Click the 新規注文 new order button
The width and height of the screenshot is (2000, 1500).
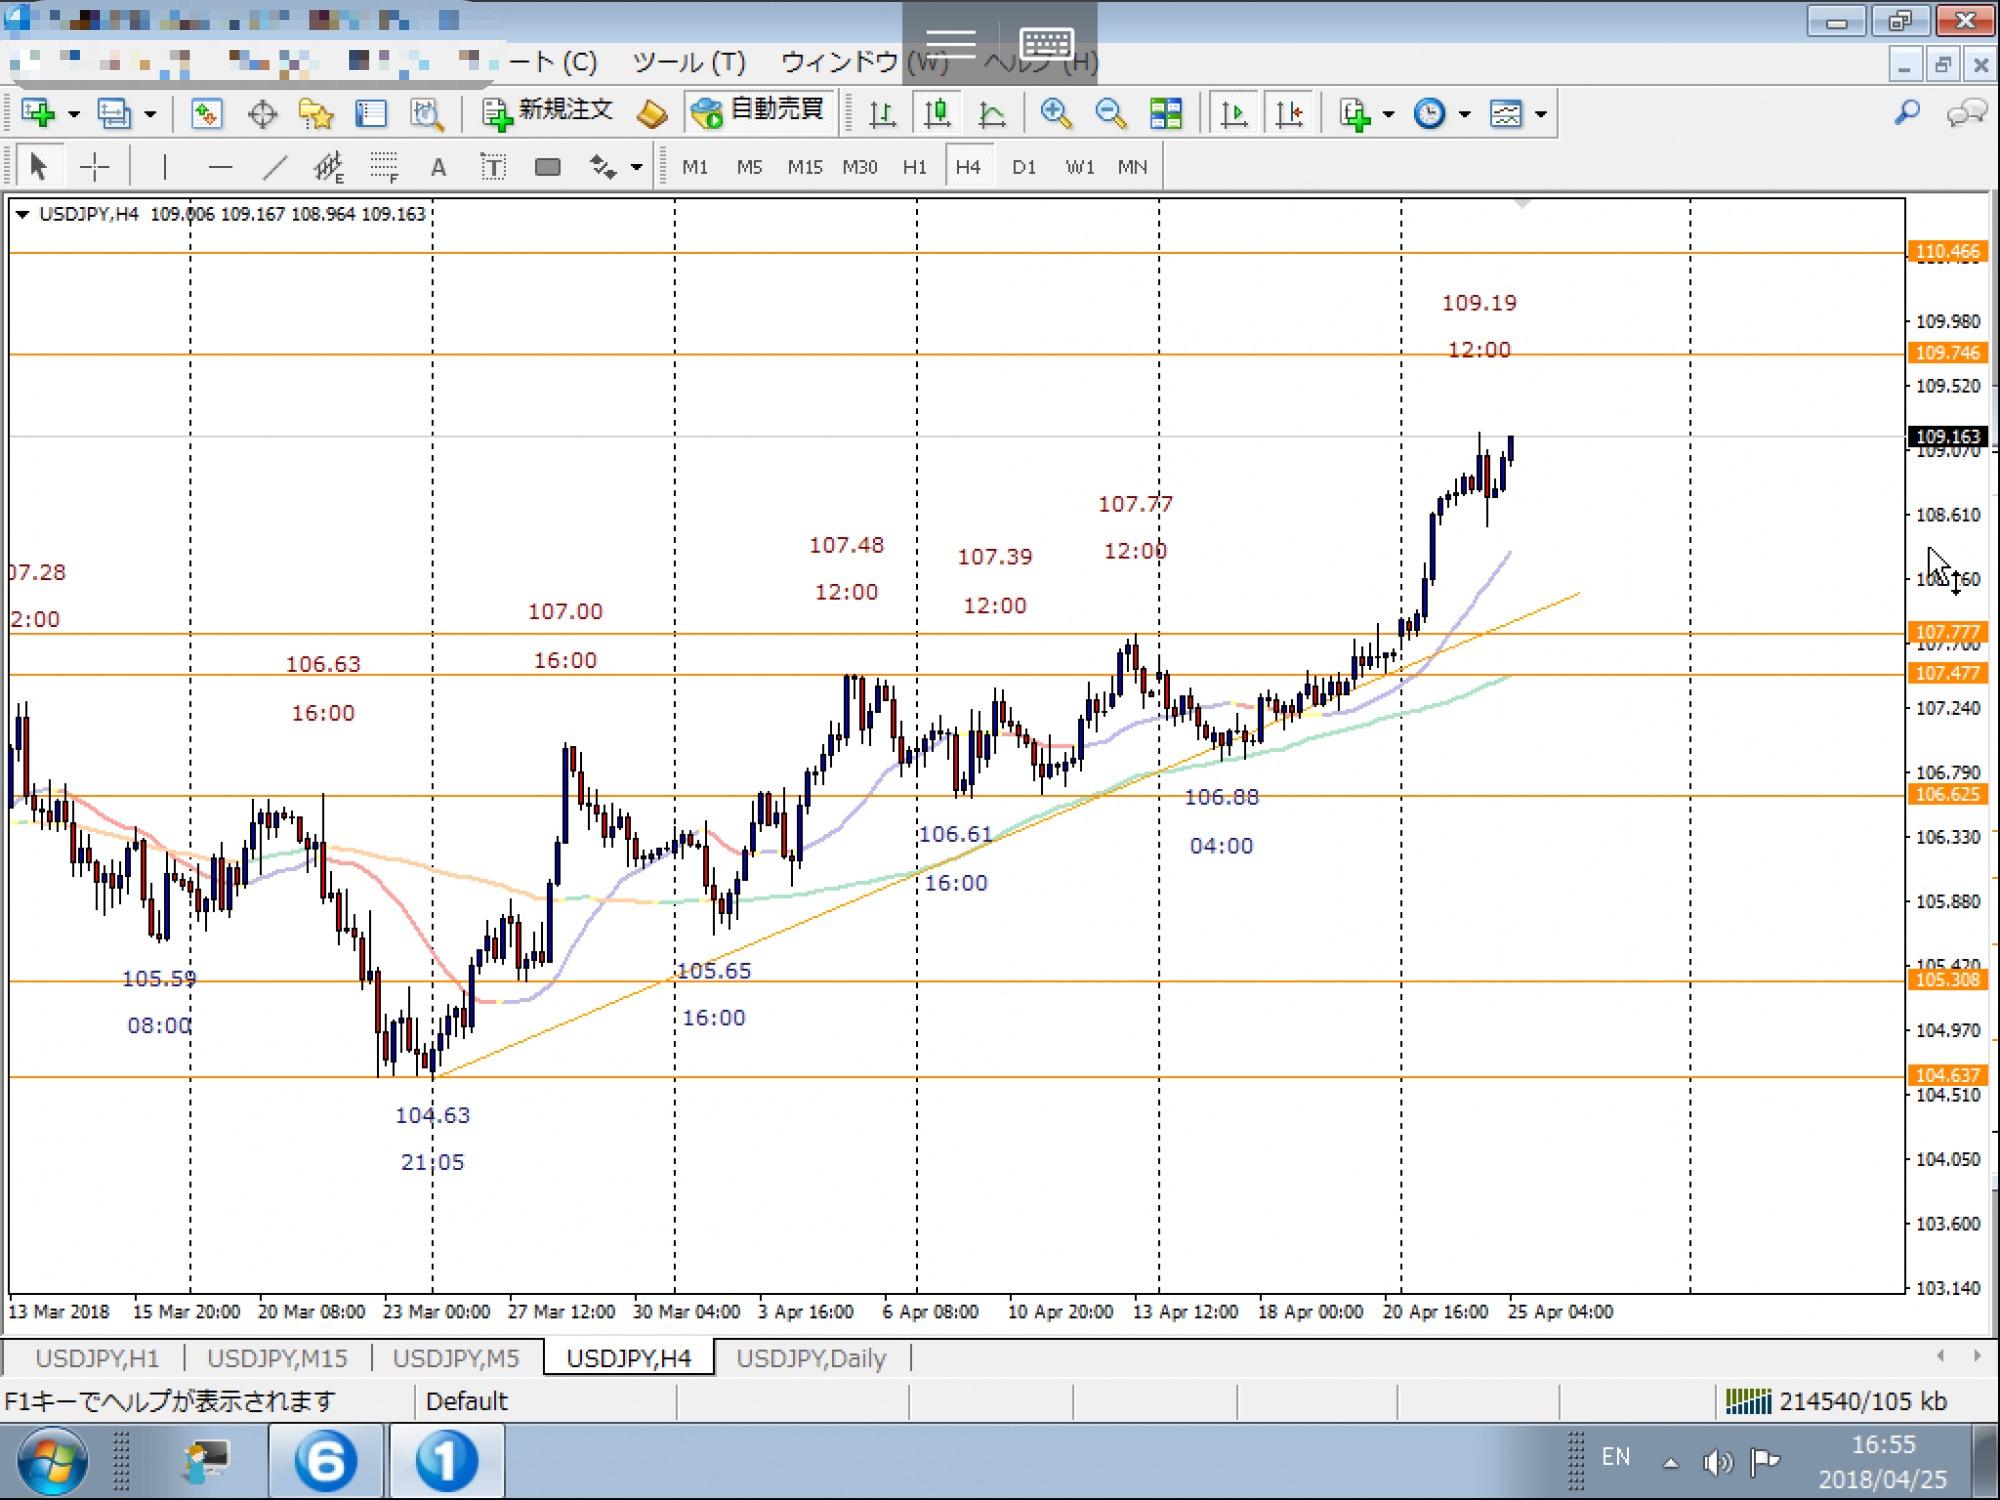click(x=548, y=112)
